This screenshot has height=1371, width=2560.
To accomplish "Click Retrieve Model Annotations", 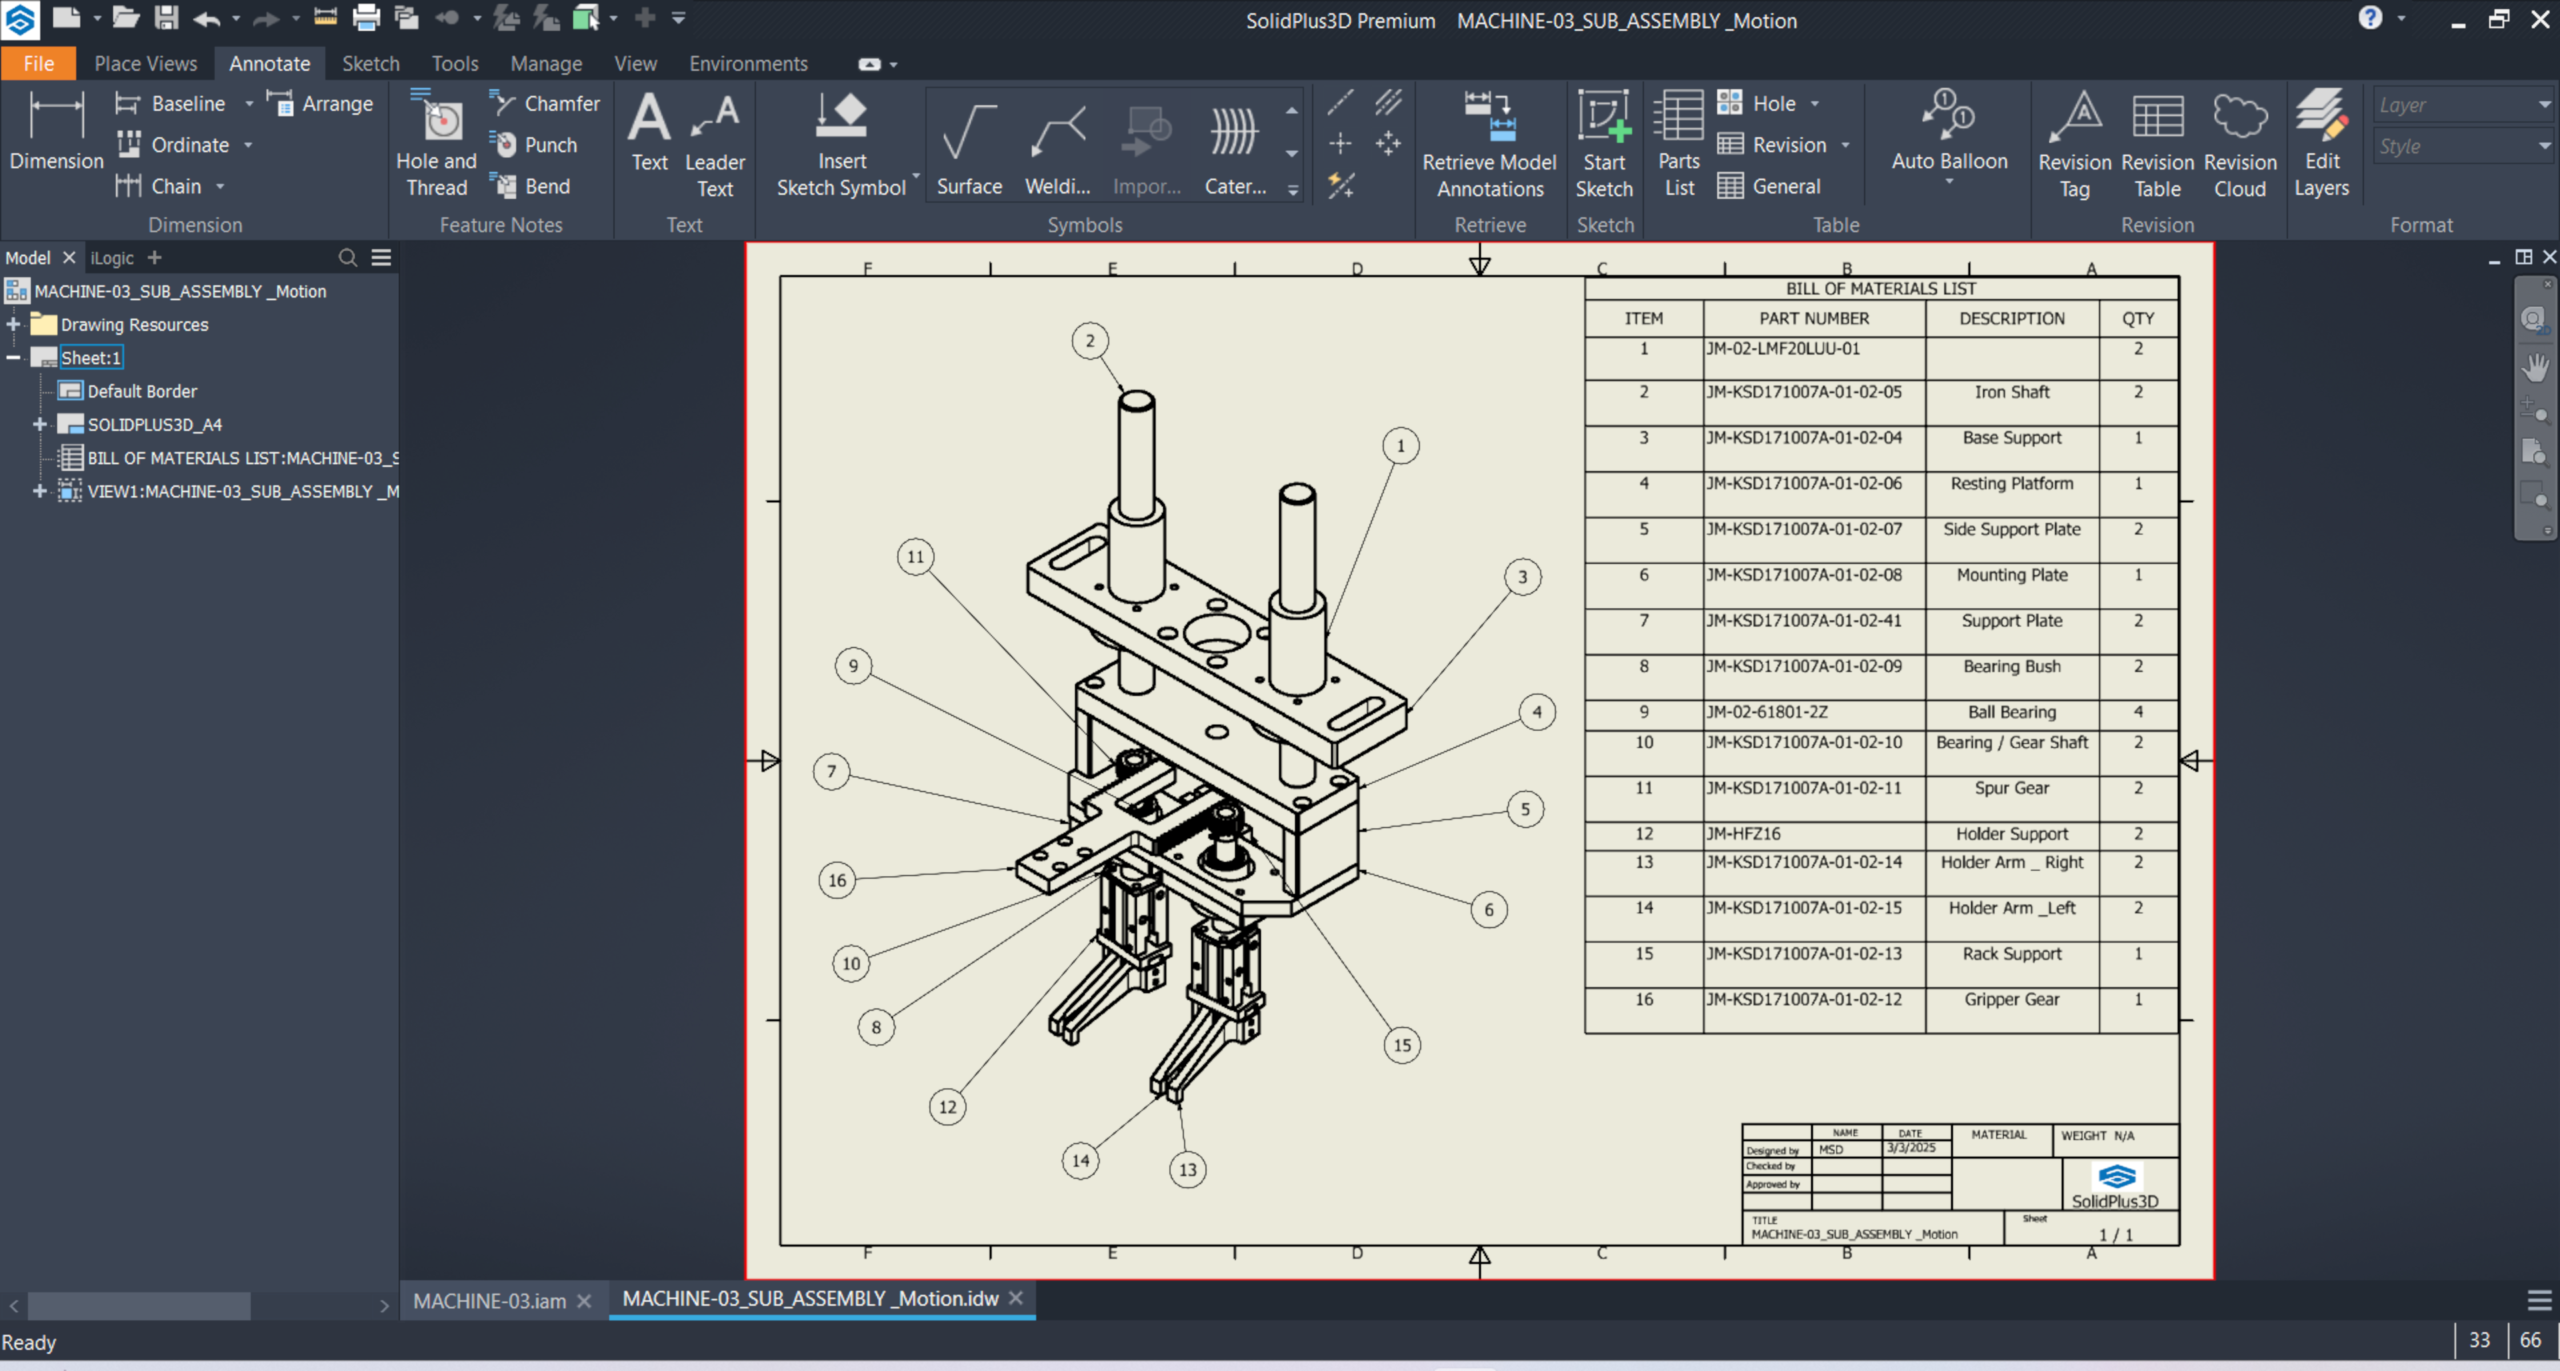I will point(1489,145).
